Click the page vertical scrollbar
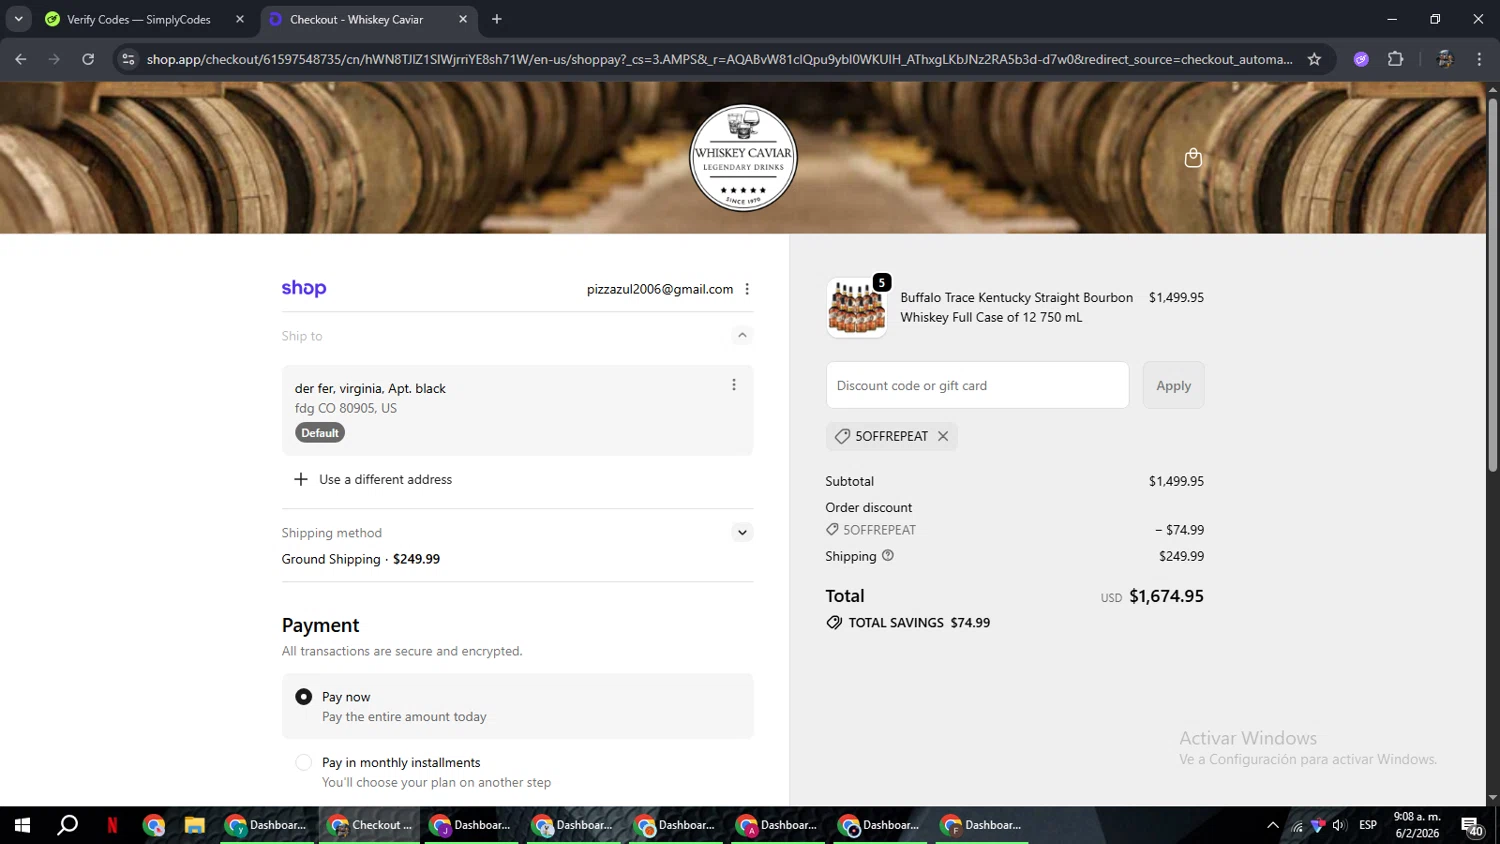The image size is (1500, 844). [x=1493, y=285]
